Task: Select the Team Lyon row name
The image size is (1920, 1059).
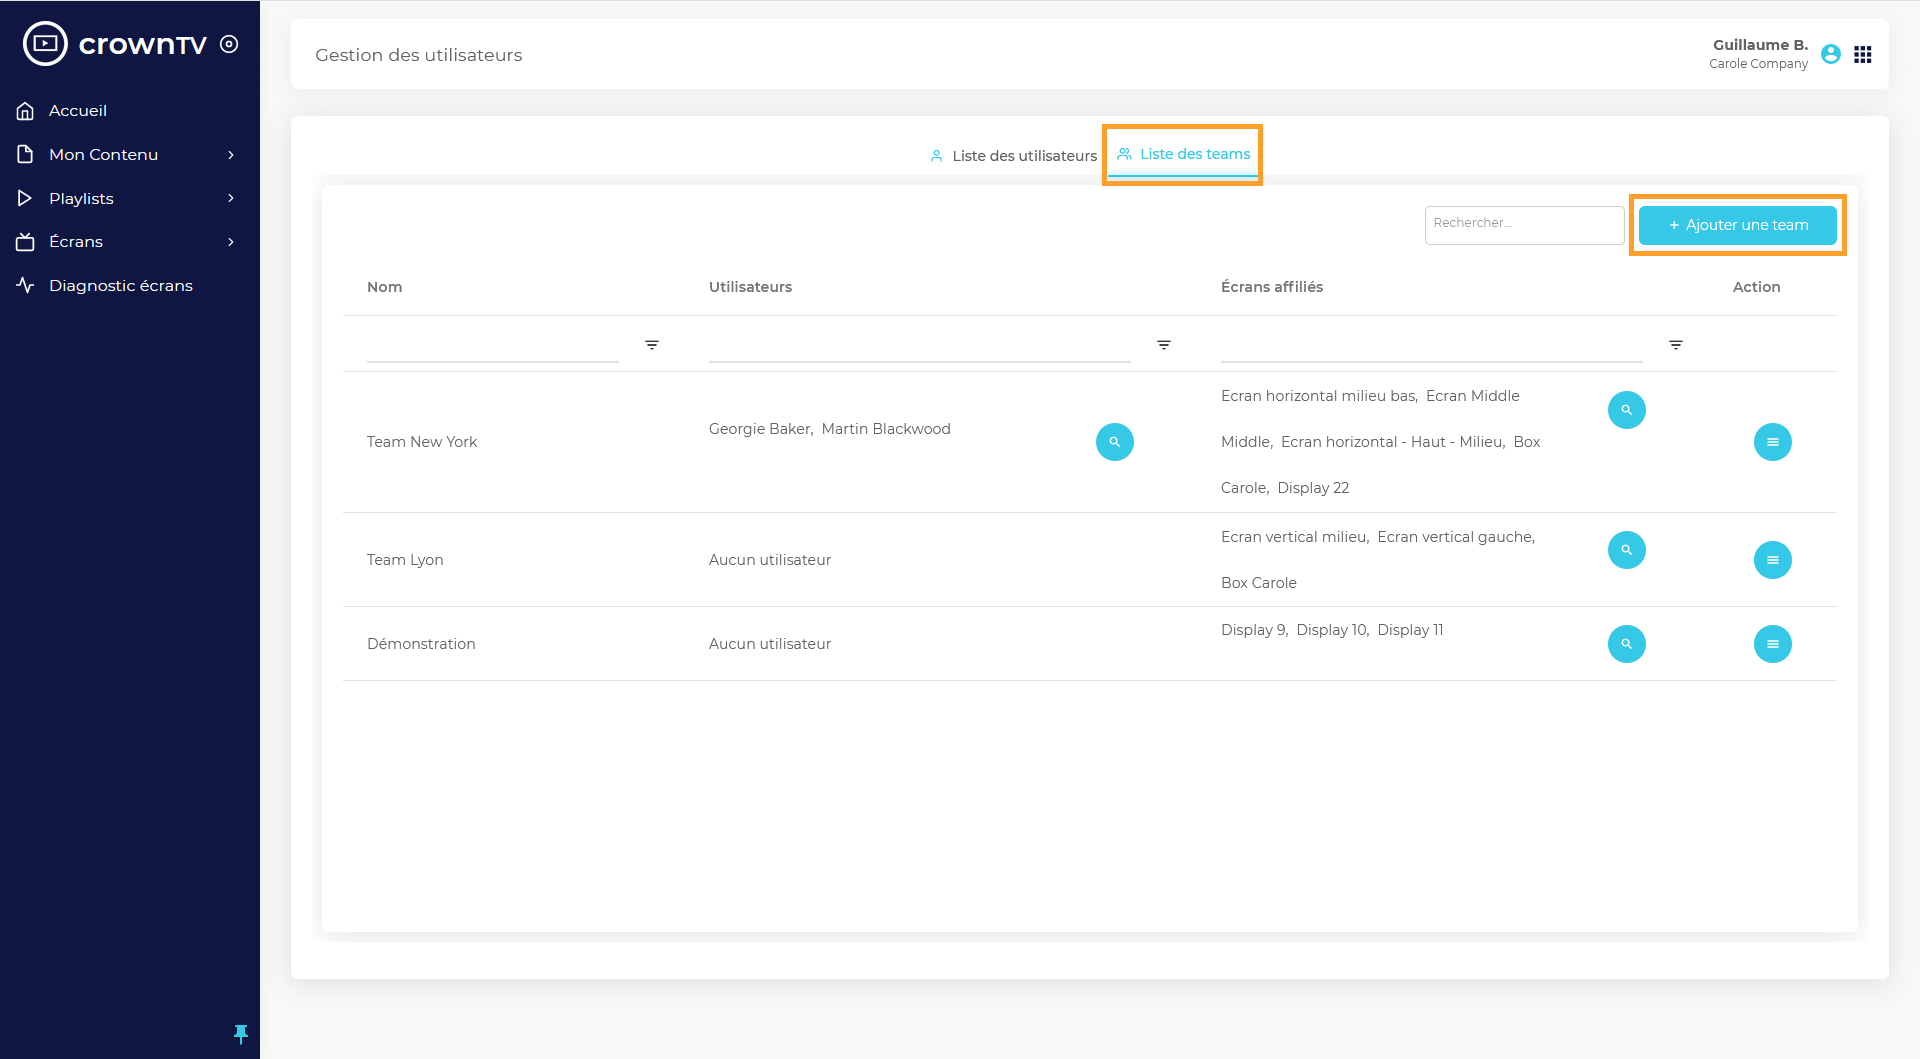Action: tap(405, 560)
